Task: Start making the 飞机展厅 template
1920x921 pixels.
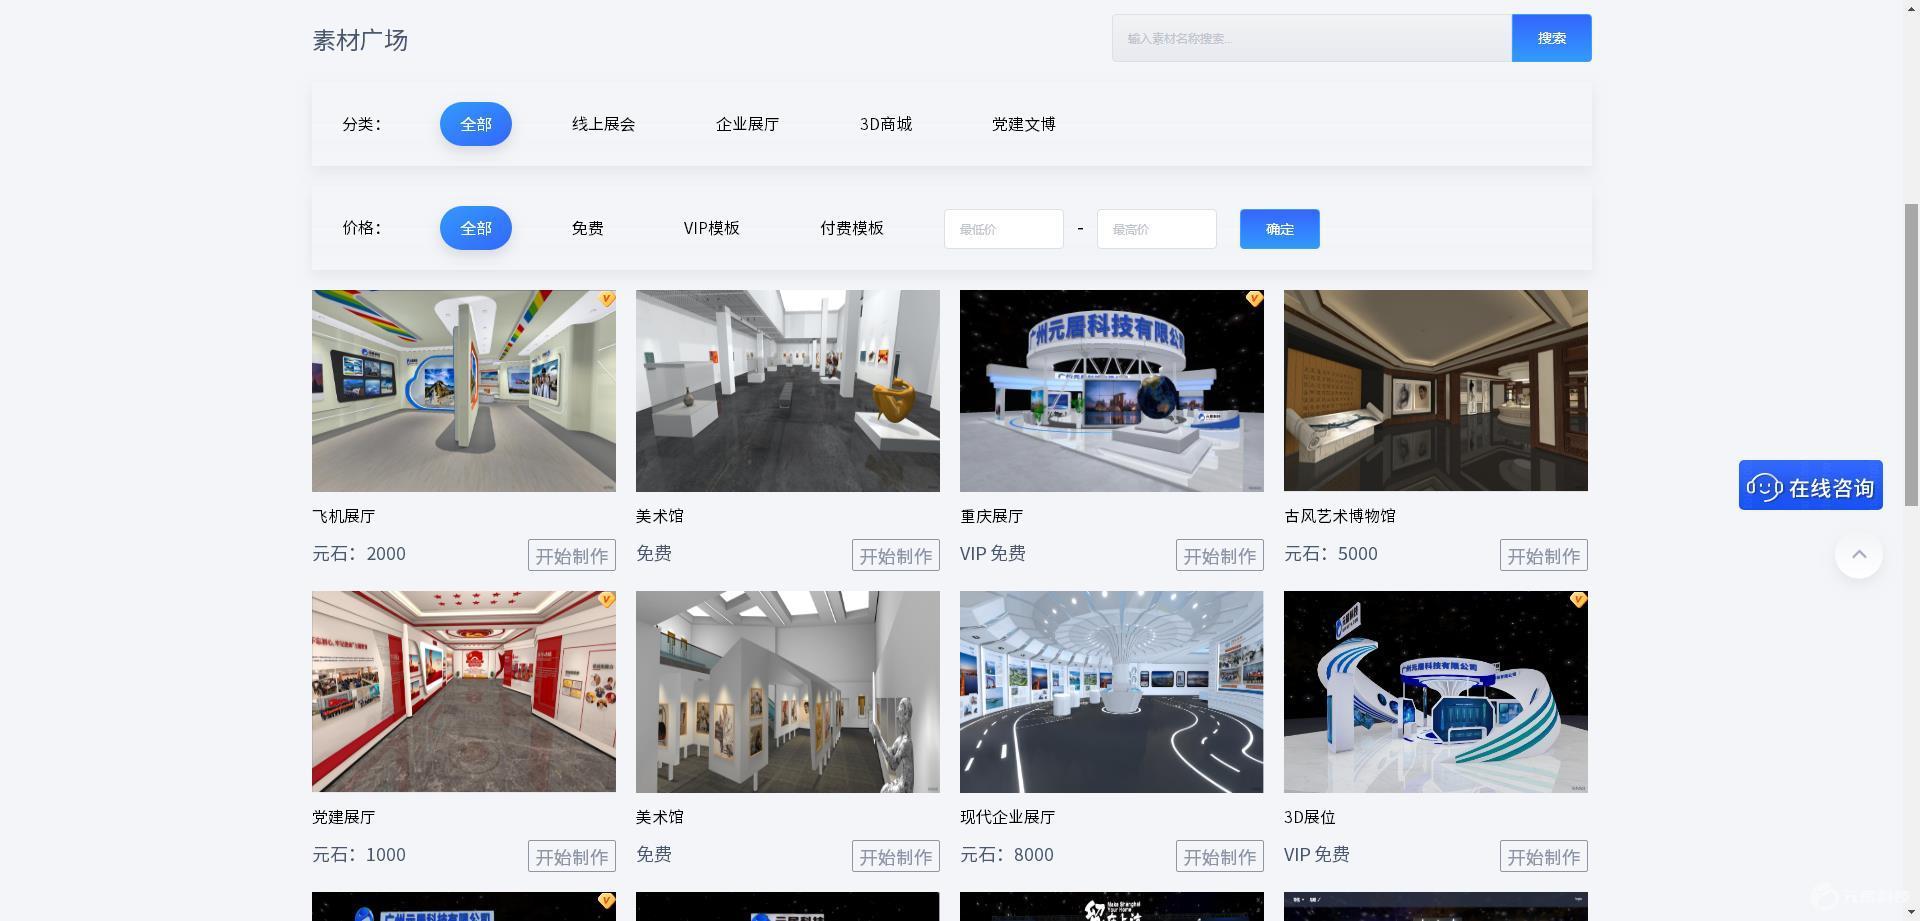Action: [x=572, y=555]
